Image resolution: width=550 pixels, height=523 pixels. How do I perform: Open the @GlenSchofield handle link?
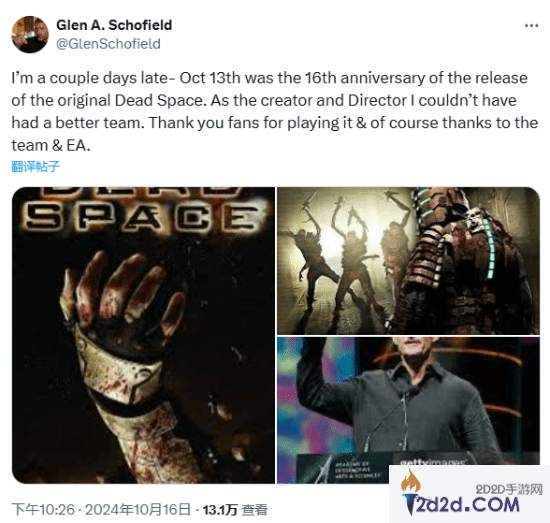tap(108, 44)
